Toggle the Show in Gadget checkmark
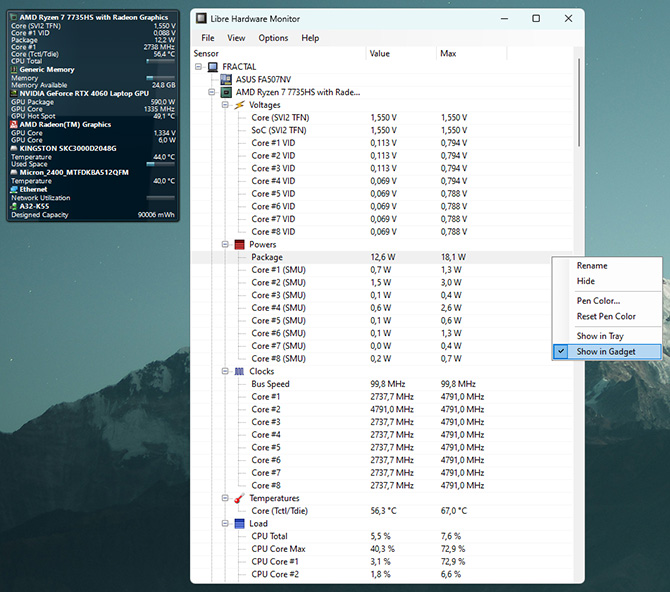This screenshot has width=670, height=592. (x=561, y=351)
